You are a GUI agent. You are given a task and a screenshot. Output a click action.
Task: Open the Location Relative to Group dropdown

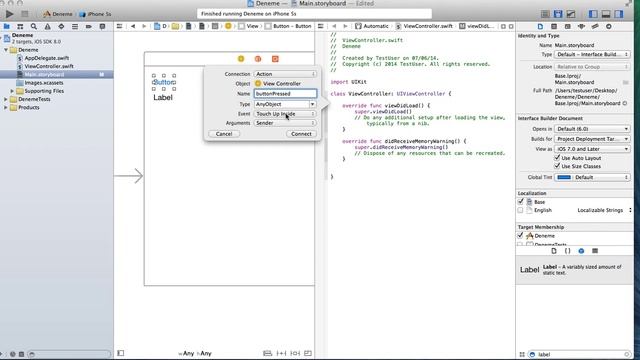[592, 67]
